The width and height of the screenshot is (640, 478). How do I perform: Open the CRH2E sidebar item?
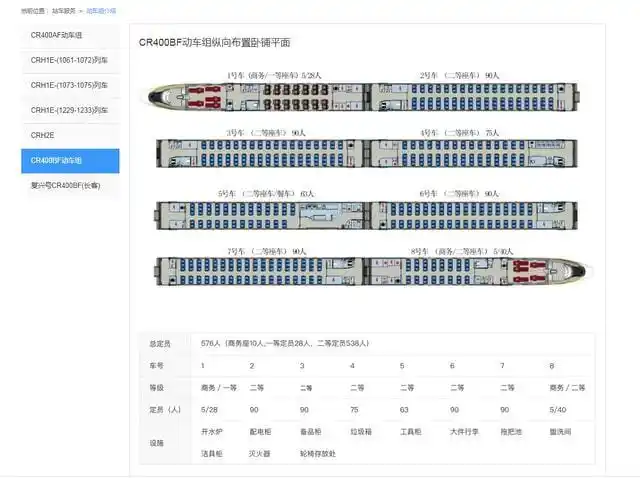[70, 135]
